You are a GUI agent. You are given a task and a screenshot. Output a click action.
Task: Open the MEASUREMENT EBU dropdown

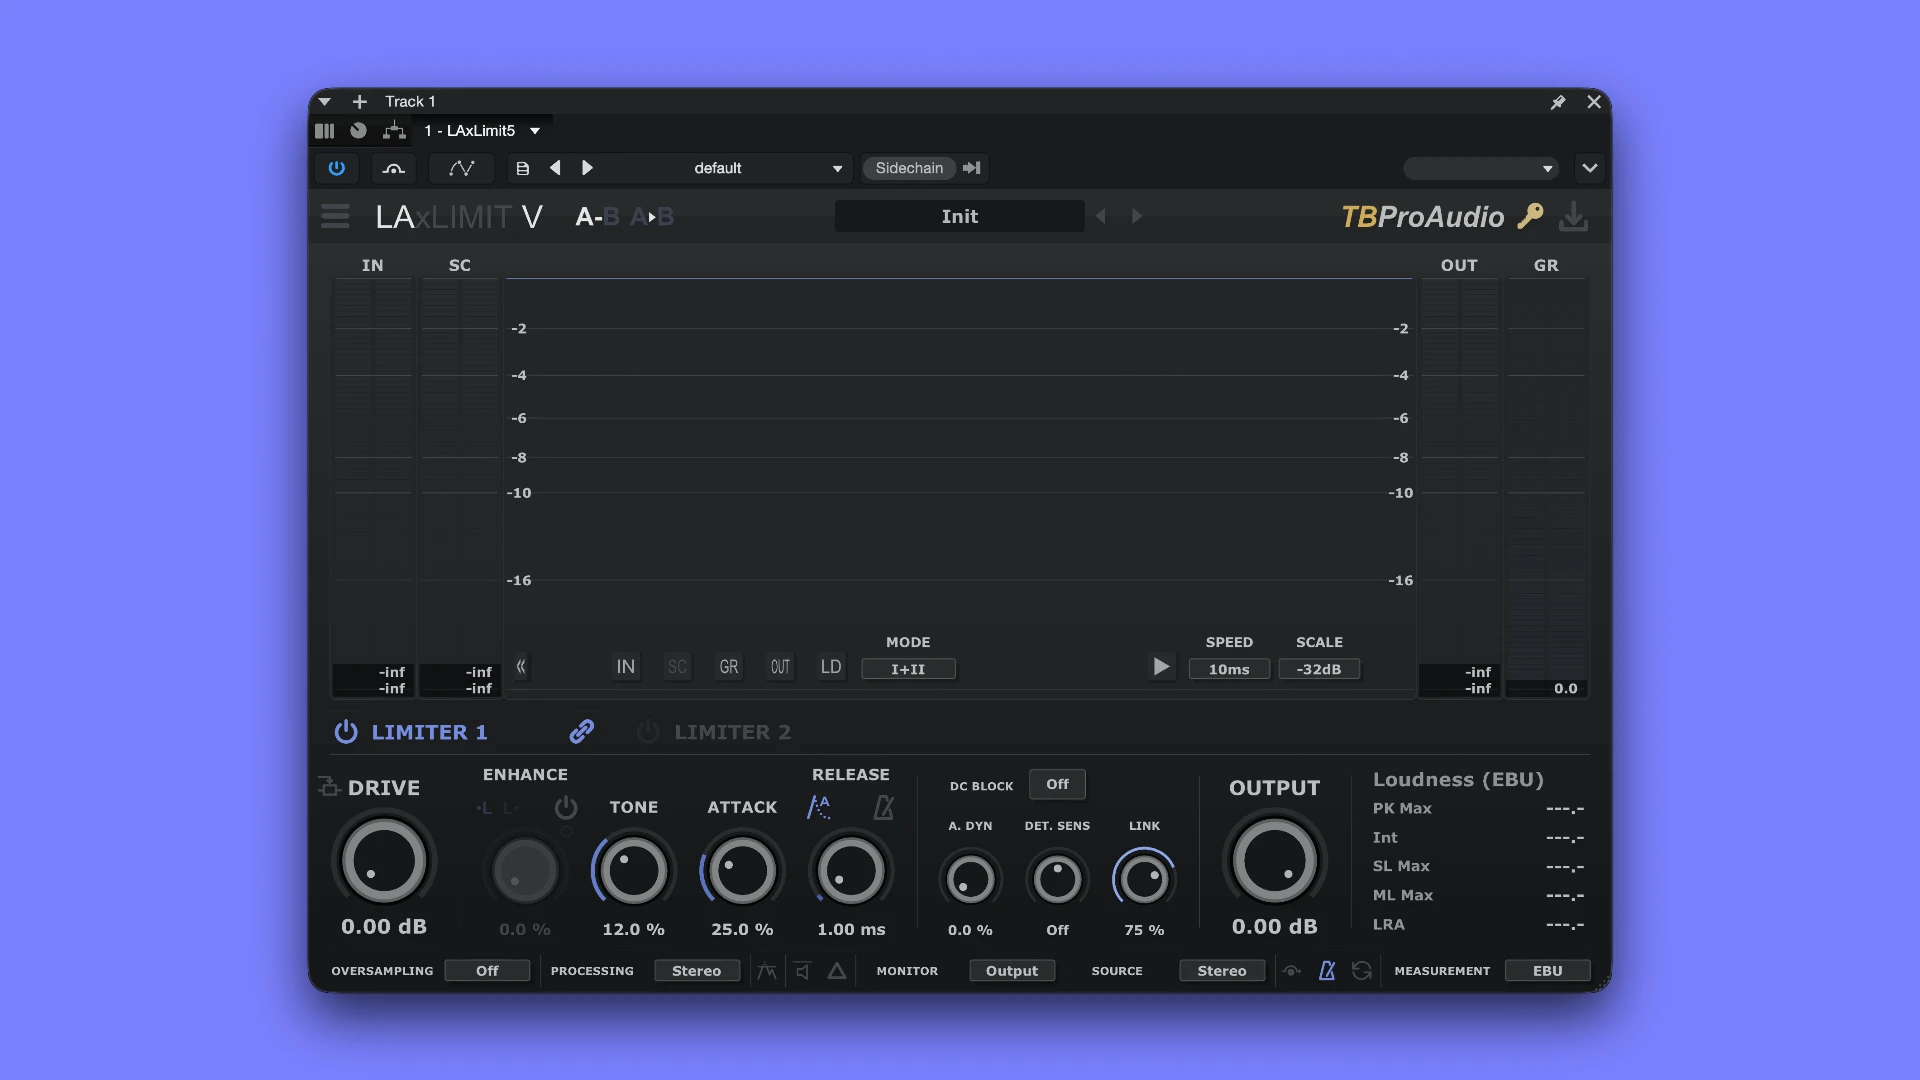coord(1547,971)
